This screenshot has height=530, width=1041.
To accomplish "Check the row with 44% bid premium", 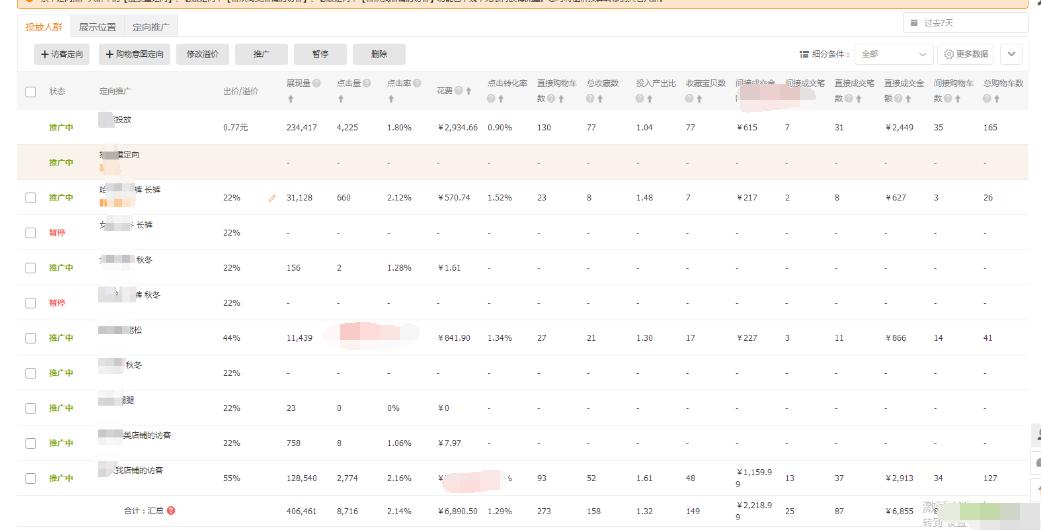I will coord(30,338).
